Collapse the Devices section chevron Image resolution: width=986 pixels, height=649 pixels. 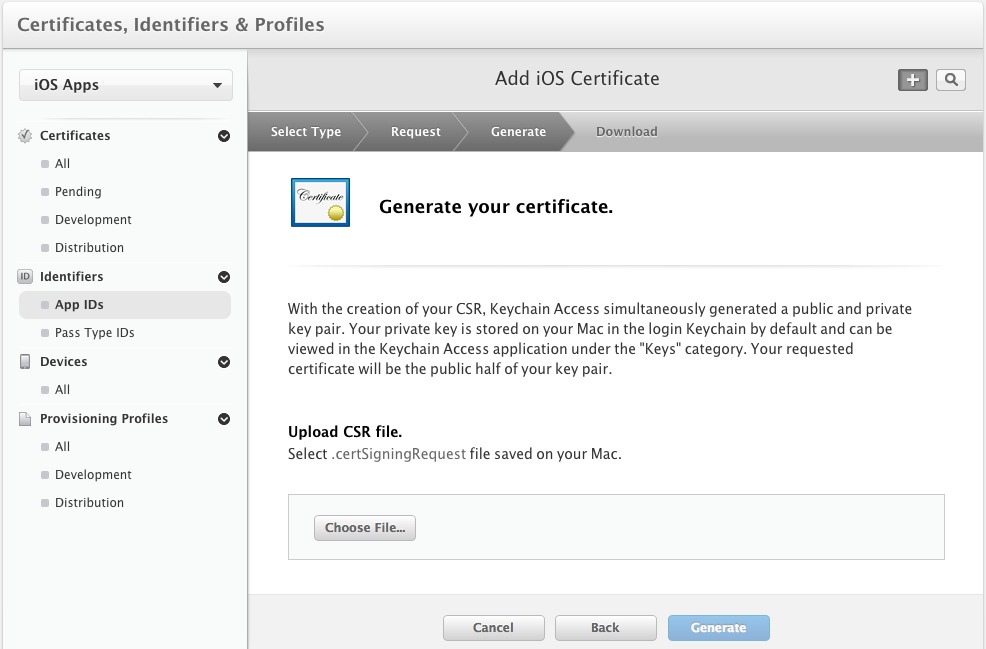(224, 362)
